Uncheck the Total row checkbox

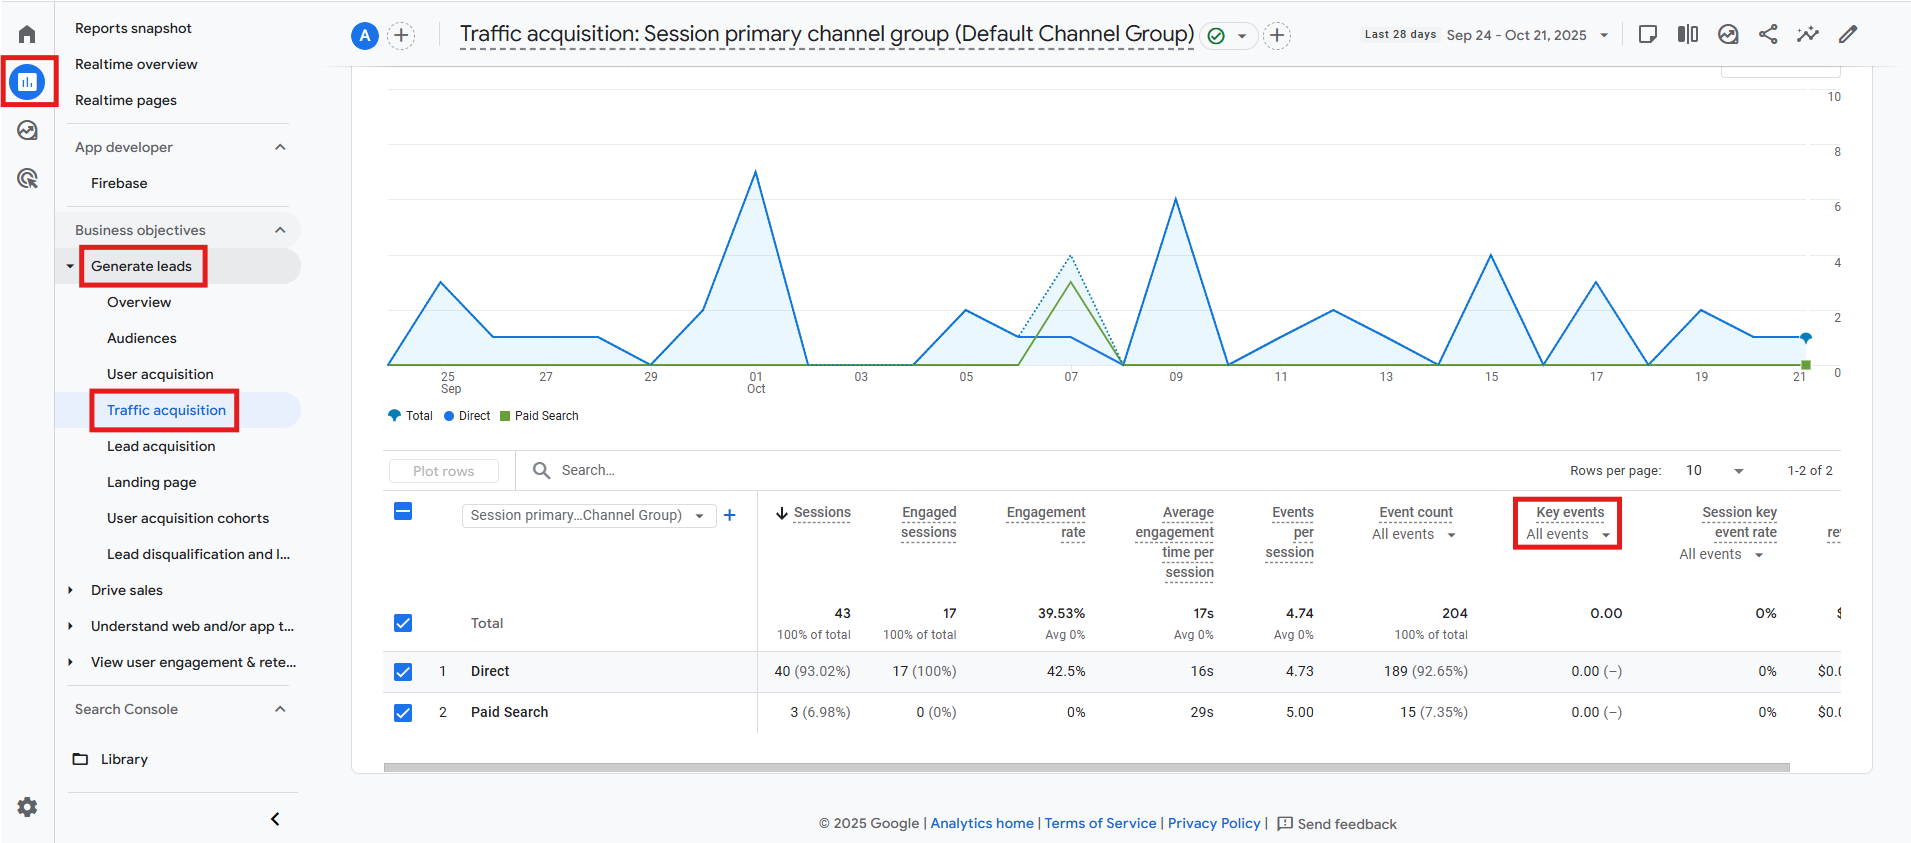[403, 623]
